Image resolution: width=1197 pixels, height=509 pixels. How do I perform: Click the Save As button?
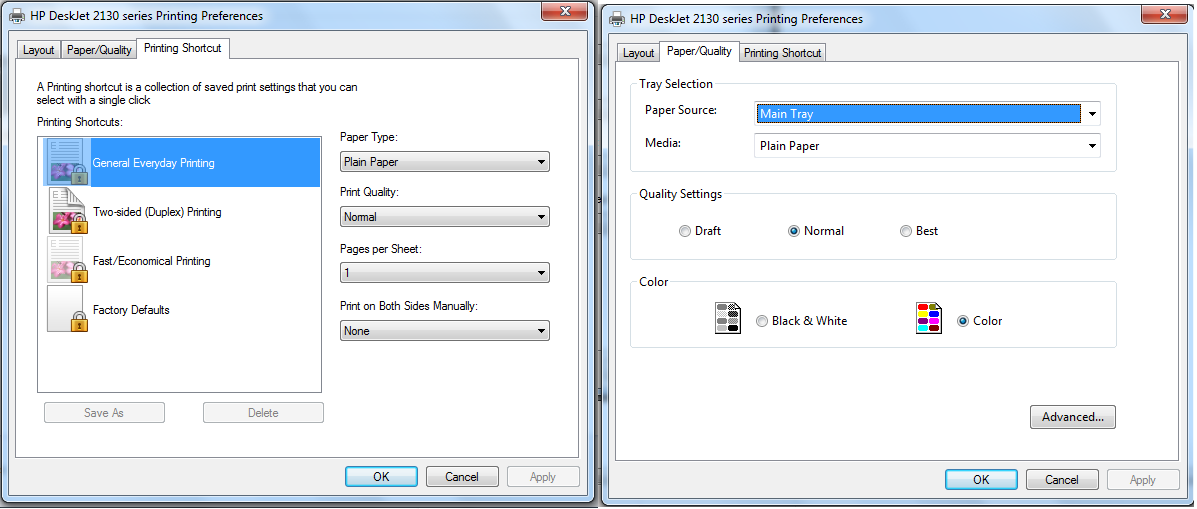click(104, 413)
